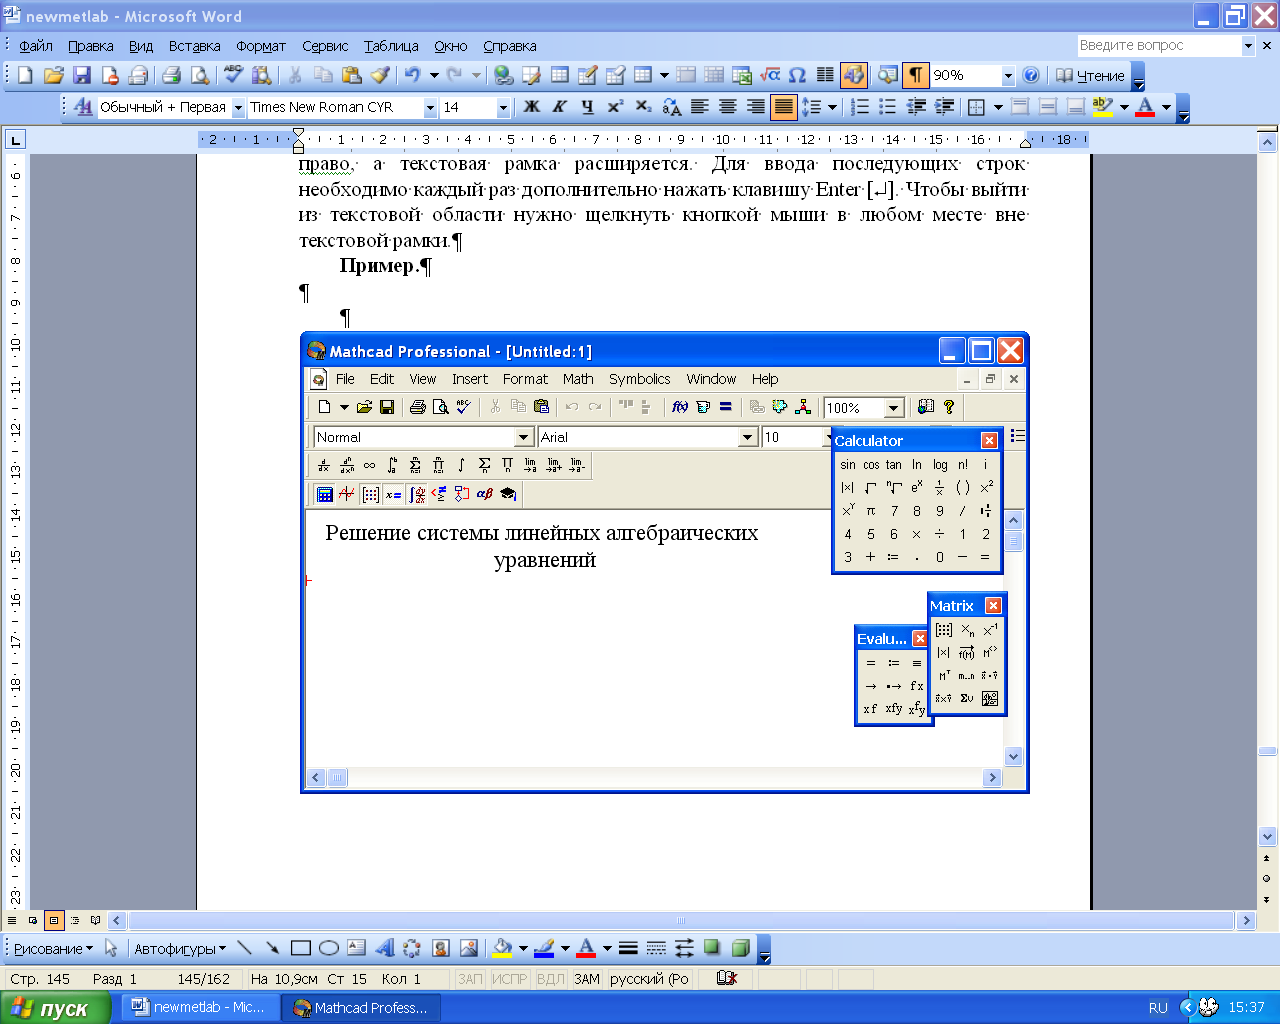The height and width of the screenshot is (1024, 1280).
Task: Apply fill color bucket on Drawing toolbar
Action: [502, 948]
